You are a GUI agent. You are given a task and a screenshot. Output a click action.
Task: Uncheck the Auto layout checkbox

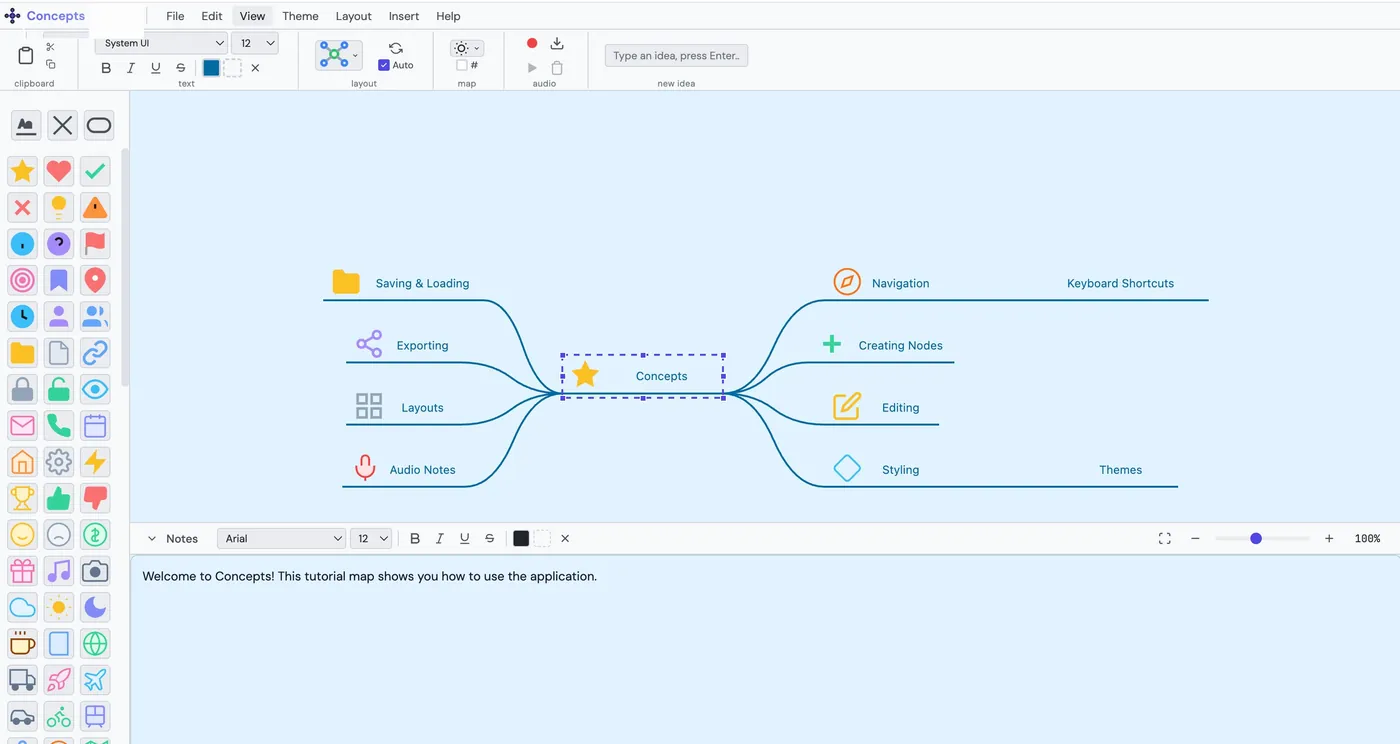384,65
